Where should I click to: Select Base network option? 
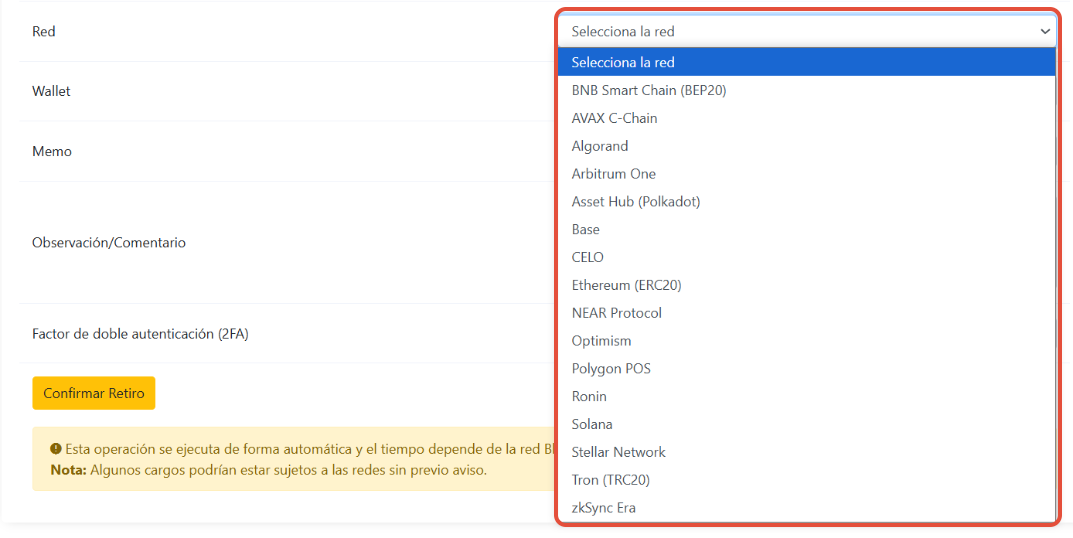[807, 229]
